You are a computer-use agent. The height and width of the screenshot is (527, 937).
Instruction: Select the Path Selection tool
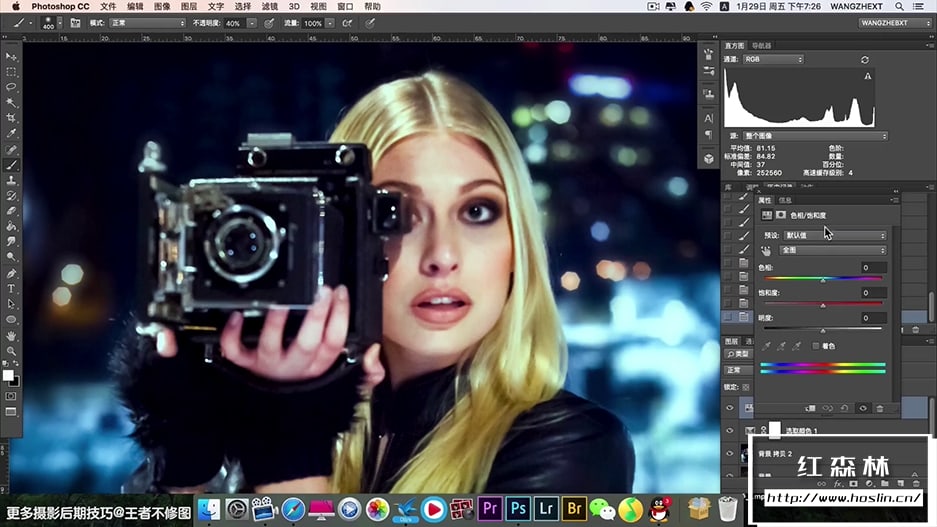coord(11,304)
